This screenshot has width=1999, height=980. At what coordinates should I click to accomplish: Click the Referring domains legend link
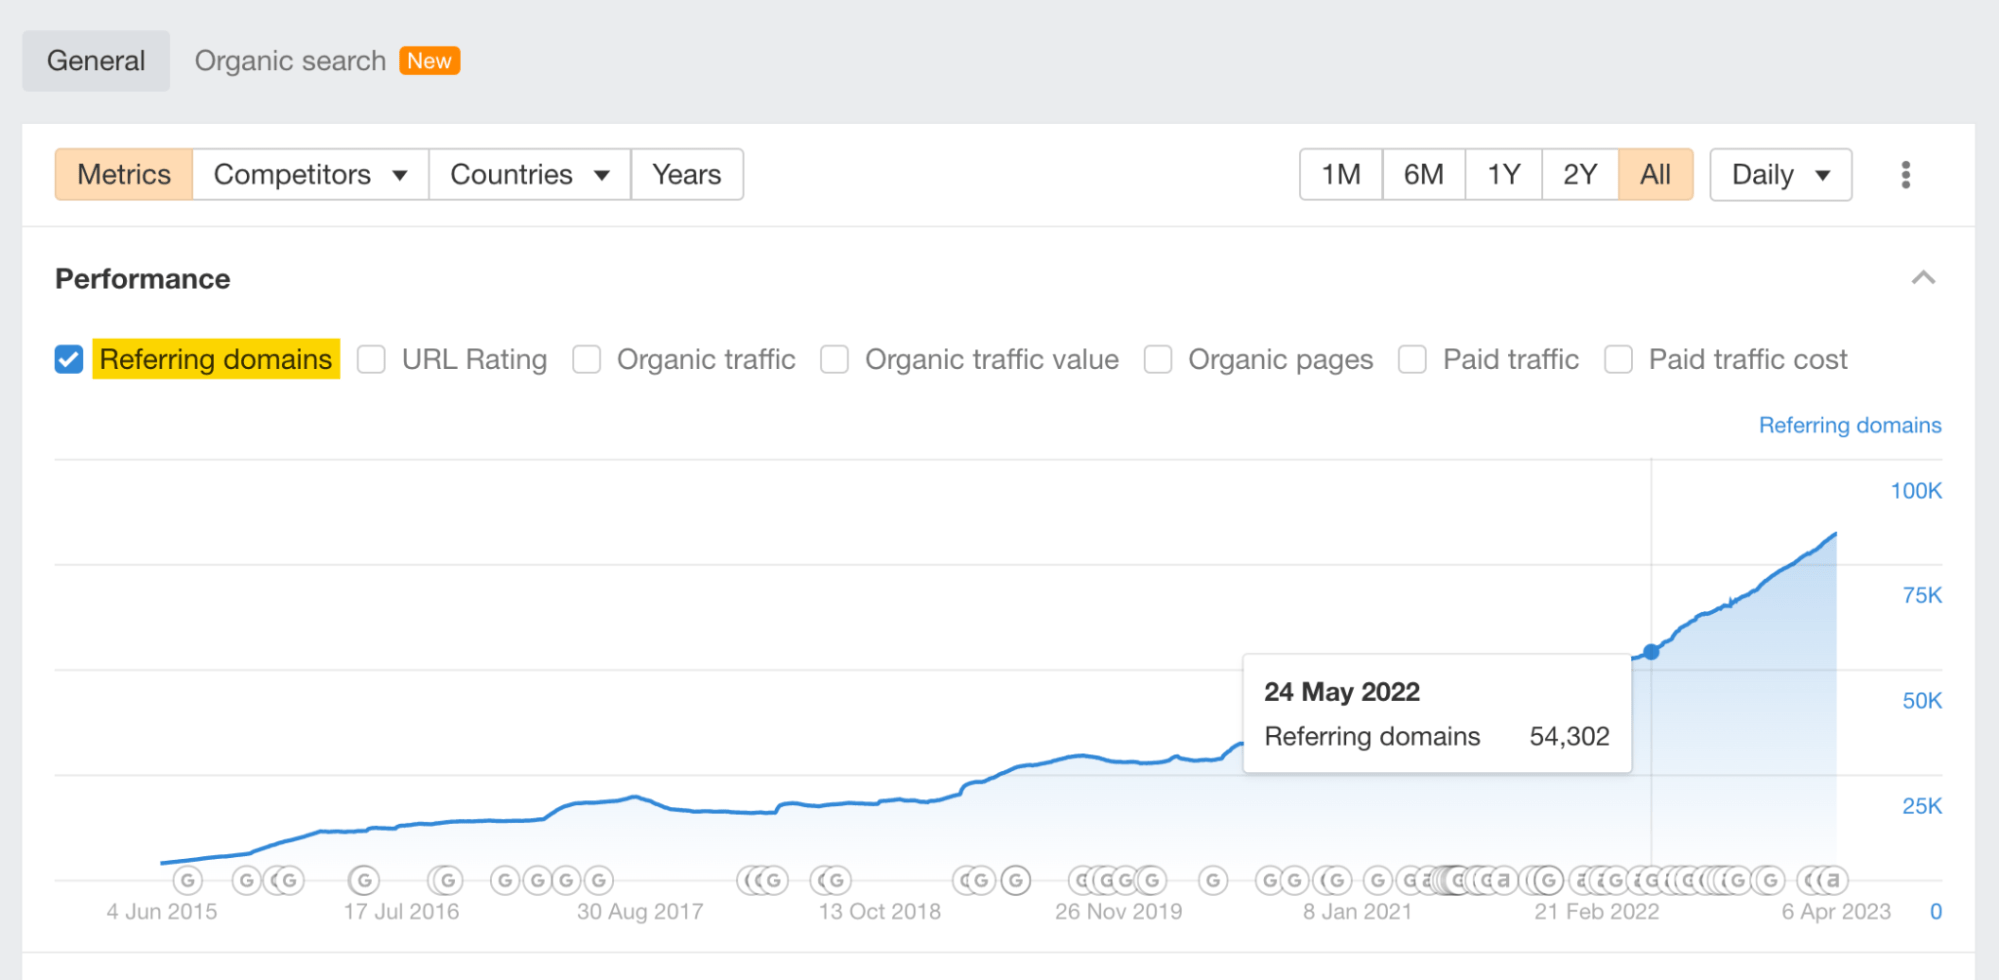click(1849, 425)
